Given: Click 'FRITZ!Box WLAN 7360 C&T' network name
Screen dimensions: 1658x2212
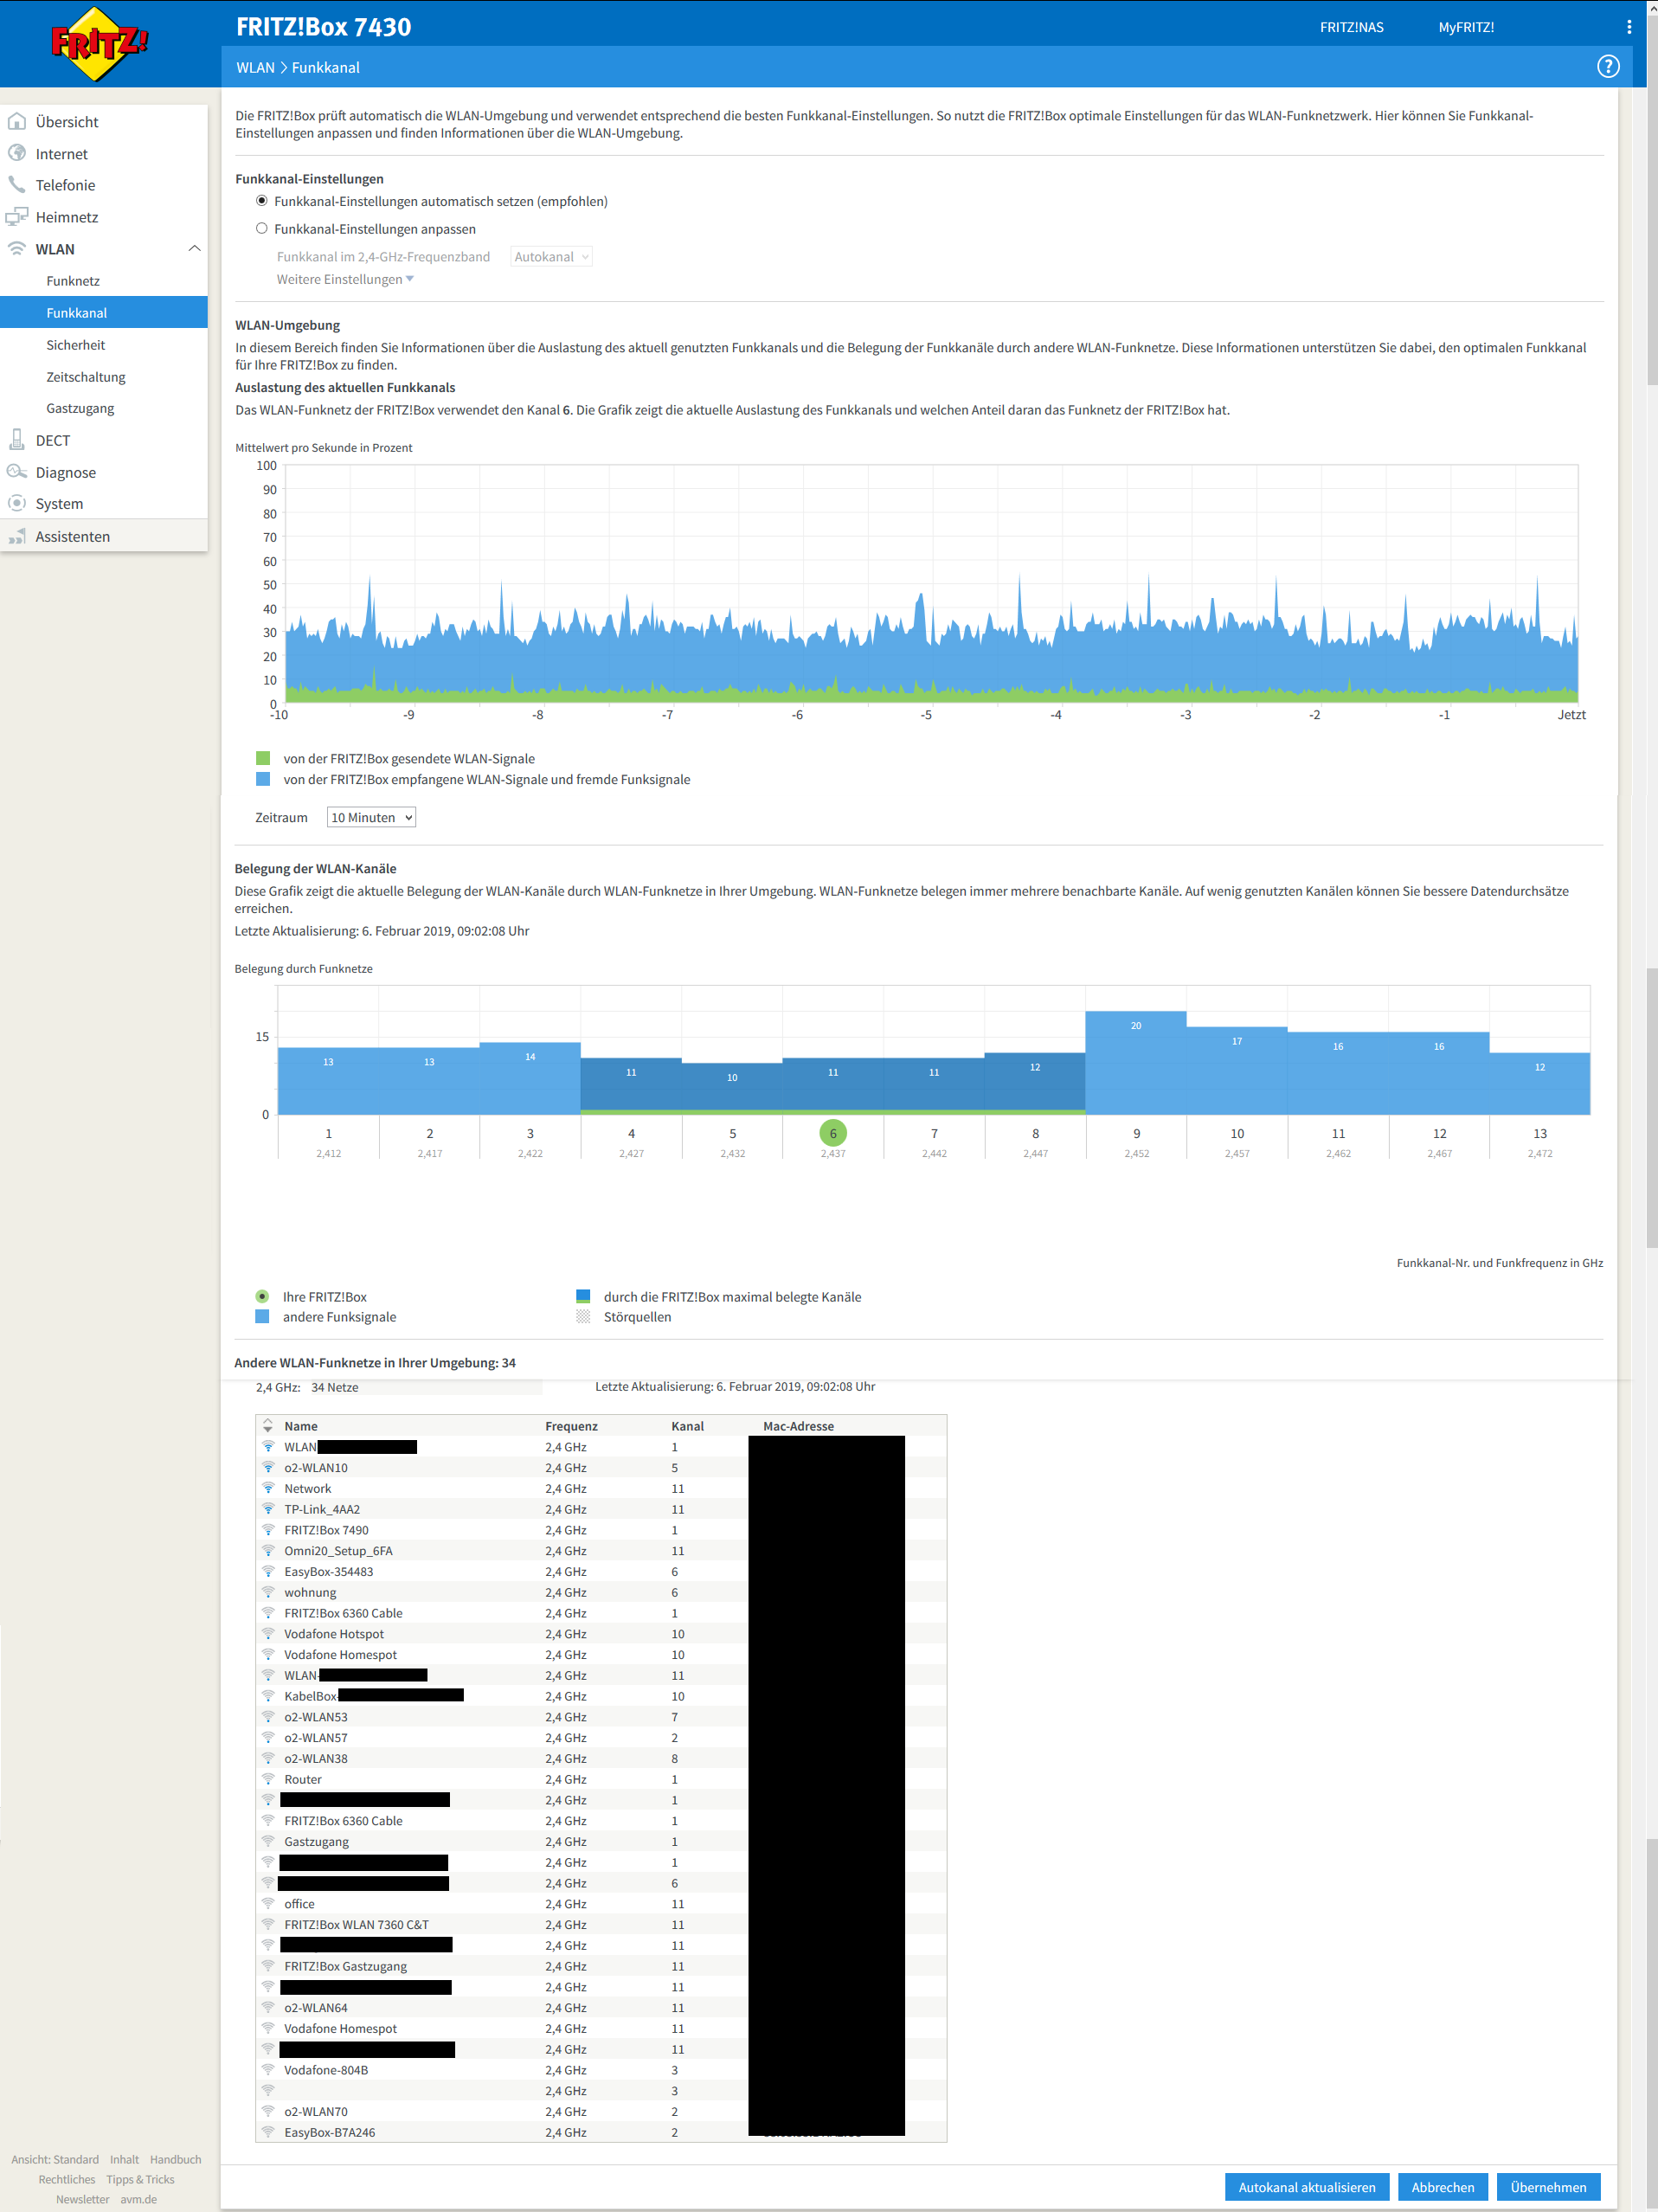Looking at the screenshot, I should pyautogui.click(x=356, y=1924).
